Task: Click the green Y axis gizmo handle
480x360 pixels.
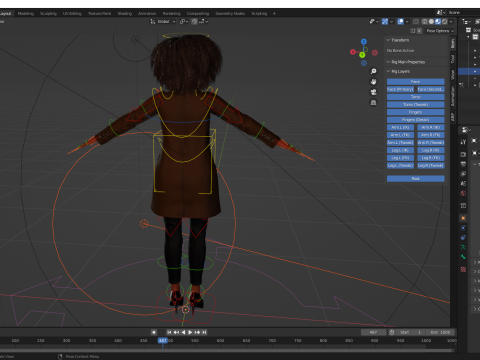Action: [x=362, y=55]
